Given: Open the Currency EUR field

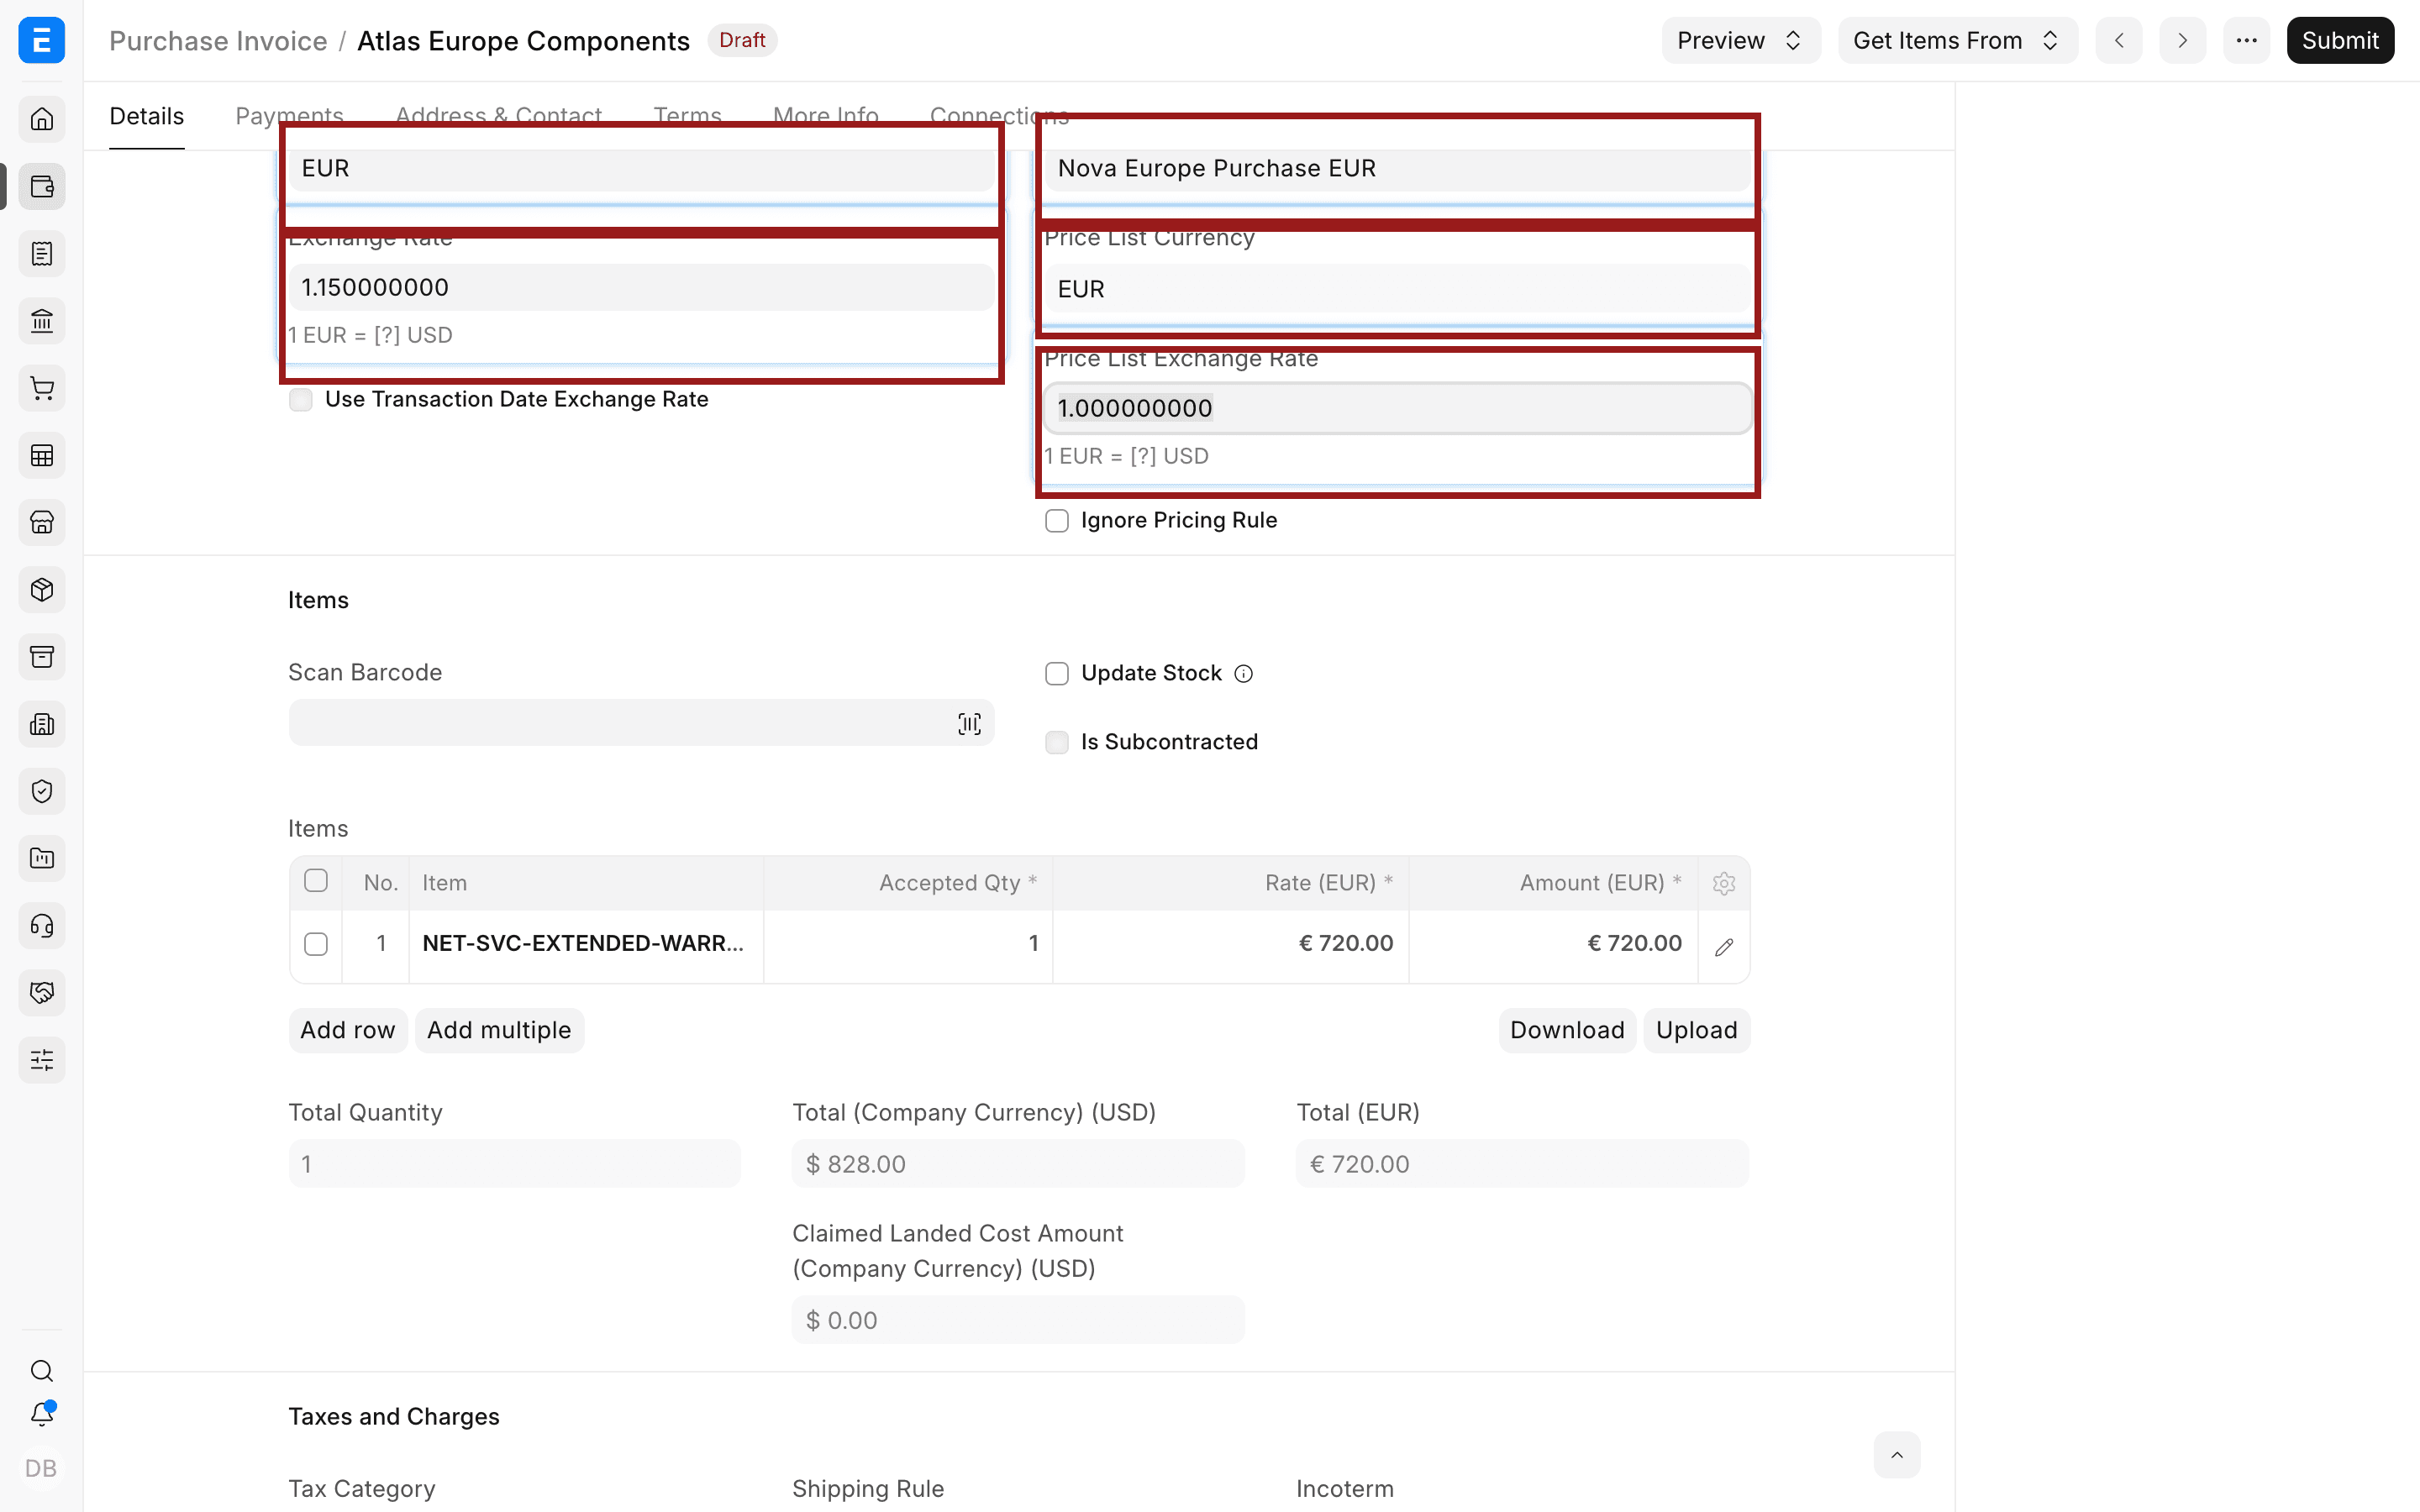Looking at the screenshot, I should tap(641, 168).
